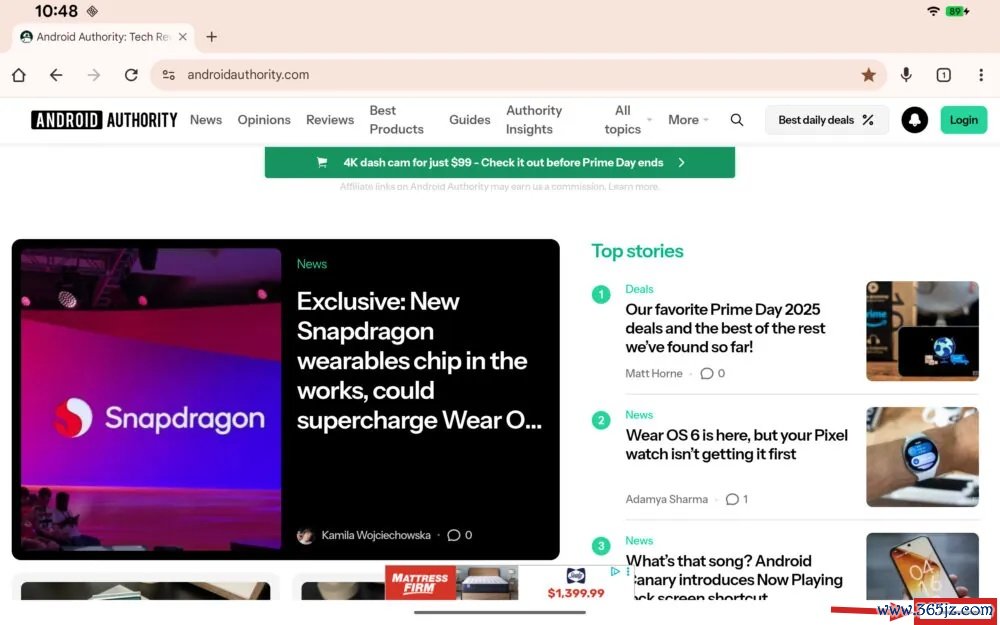Open phone thumbnail for Now Playing story
Screen dimensions: 1000x625
[922, 566]
